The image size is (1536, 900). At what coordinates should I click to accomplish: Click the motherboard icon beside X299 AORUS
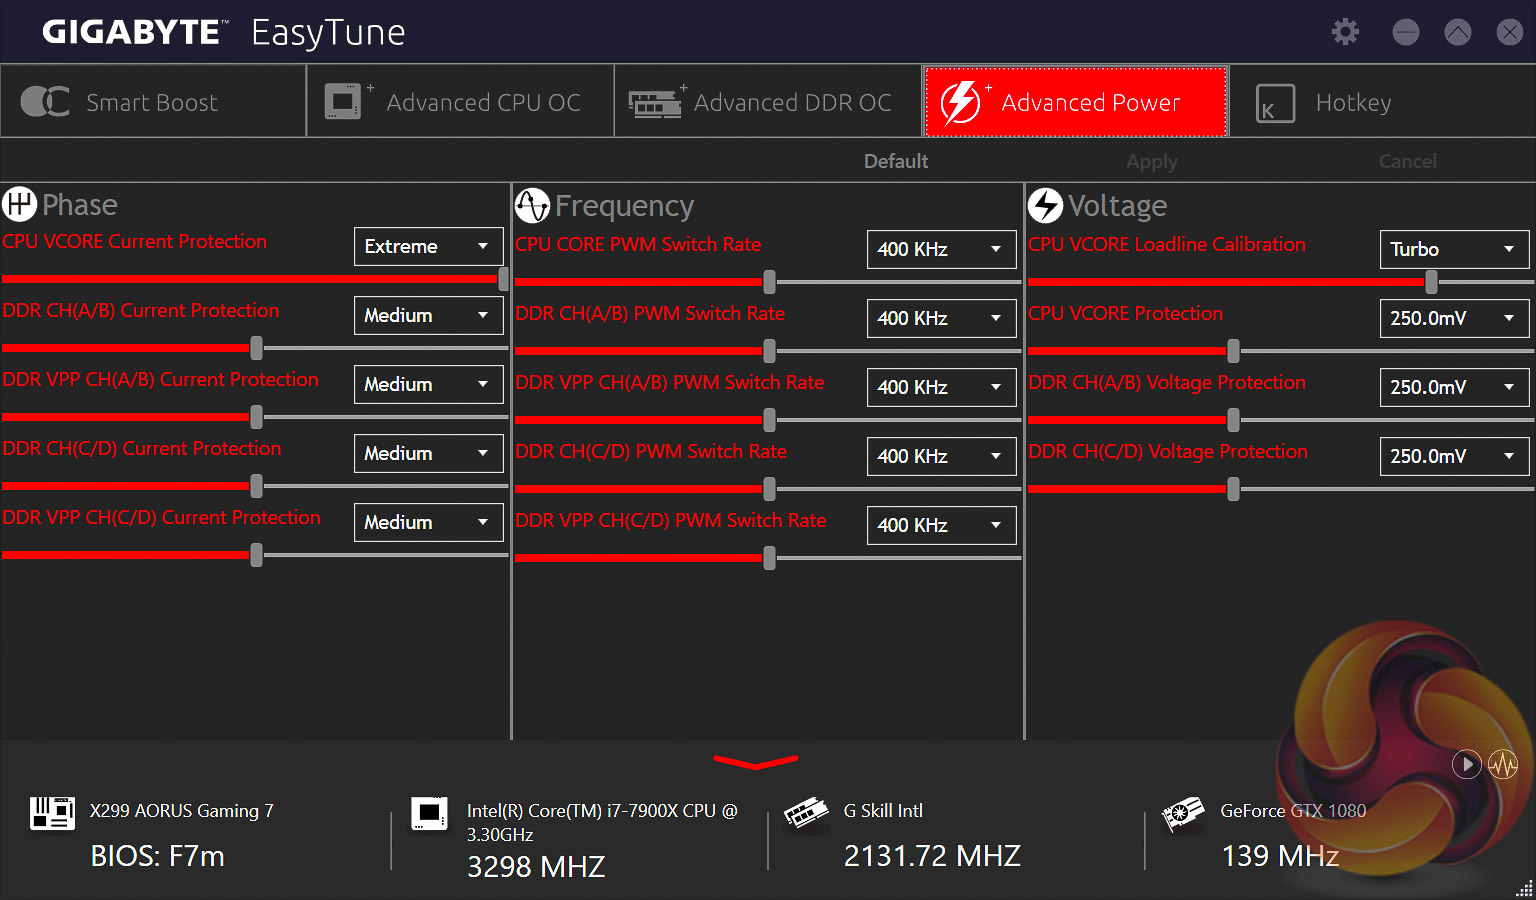[52, 813]
